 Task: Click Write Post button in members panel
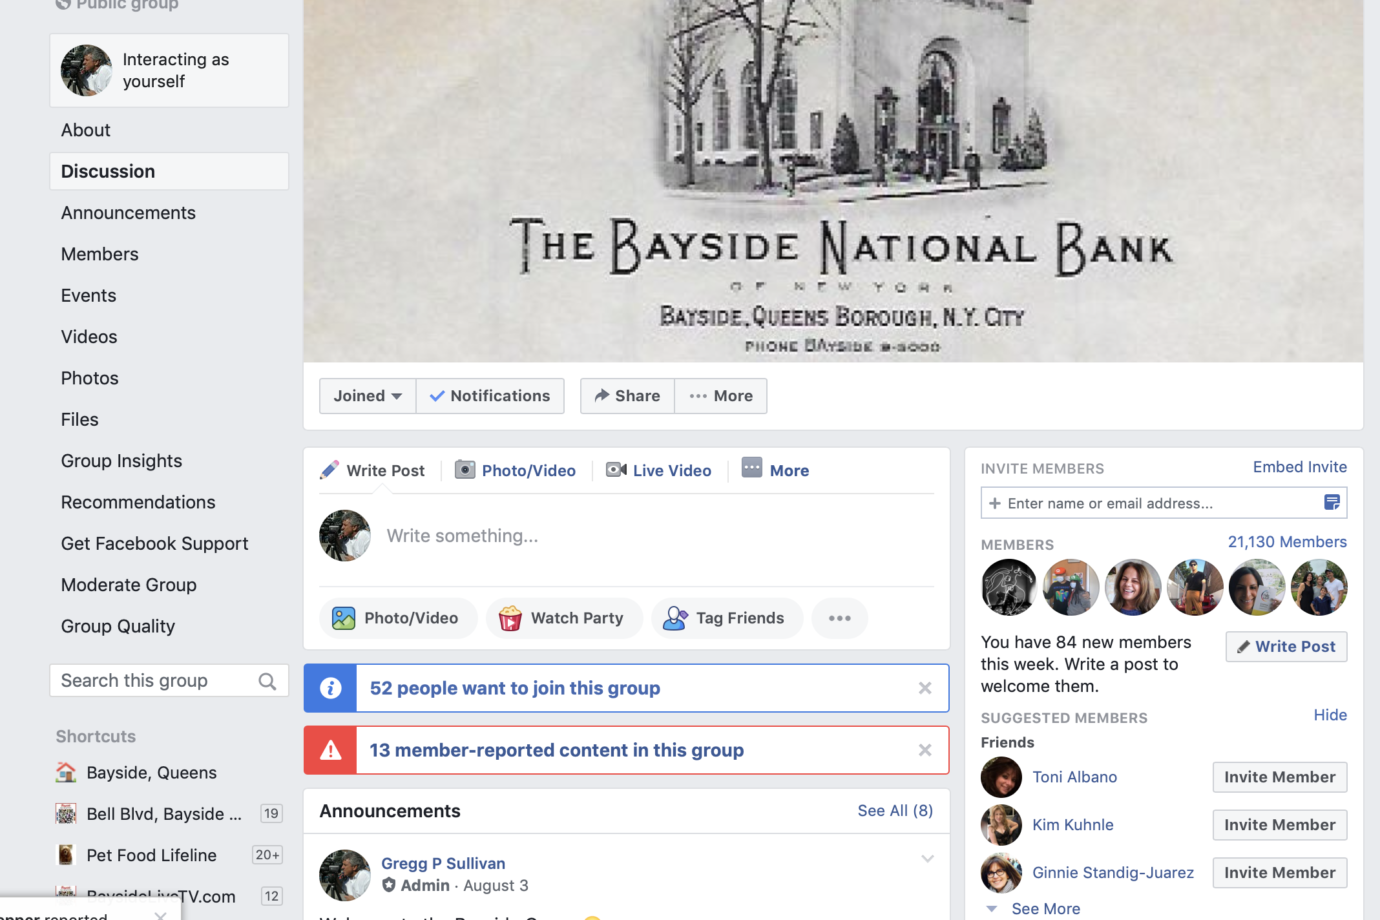click(1287, 647)
